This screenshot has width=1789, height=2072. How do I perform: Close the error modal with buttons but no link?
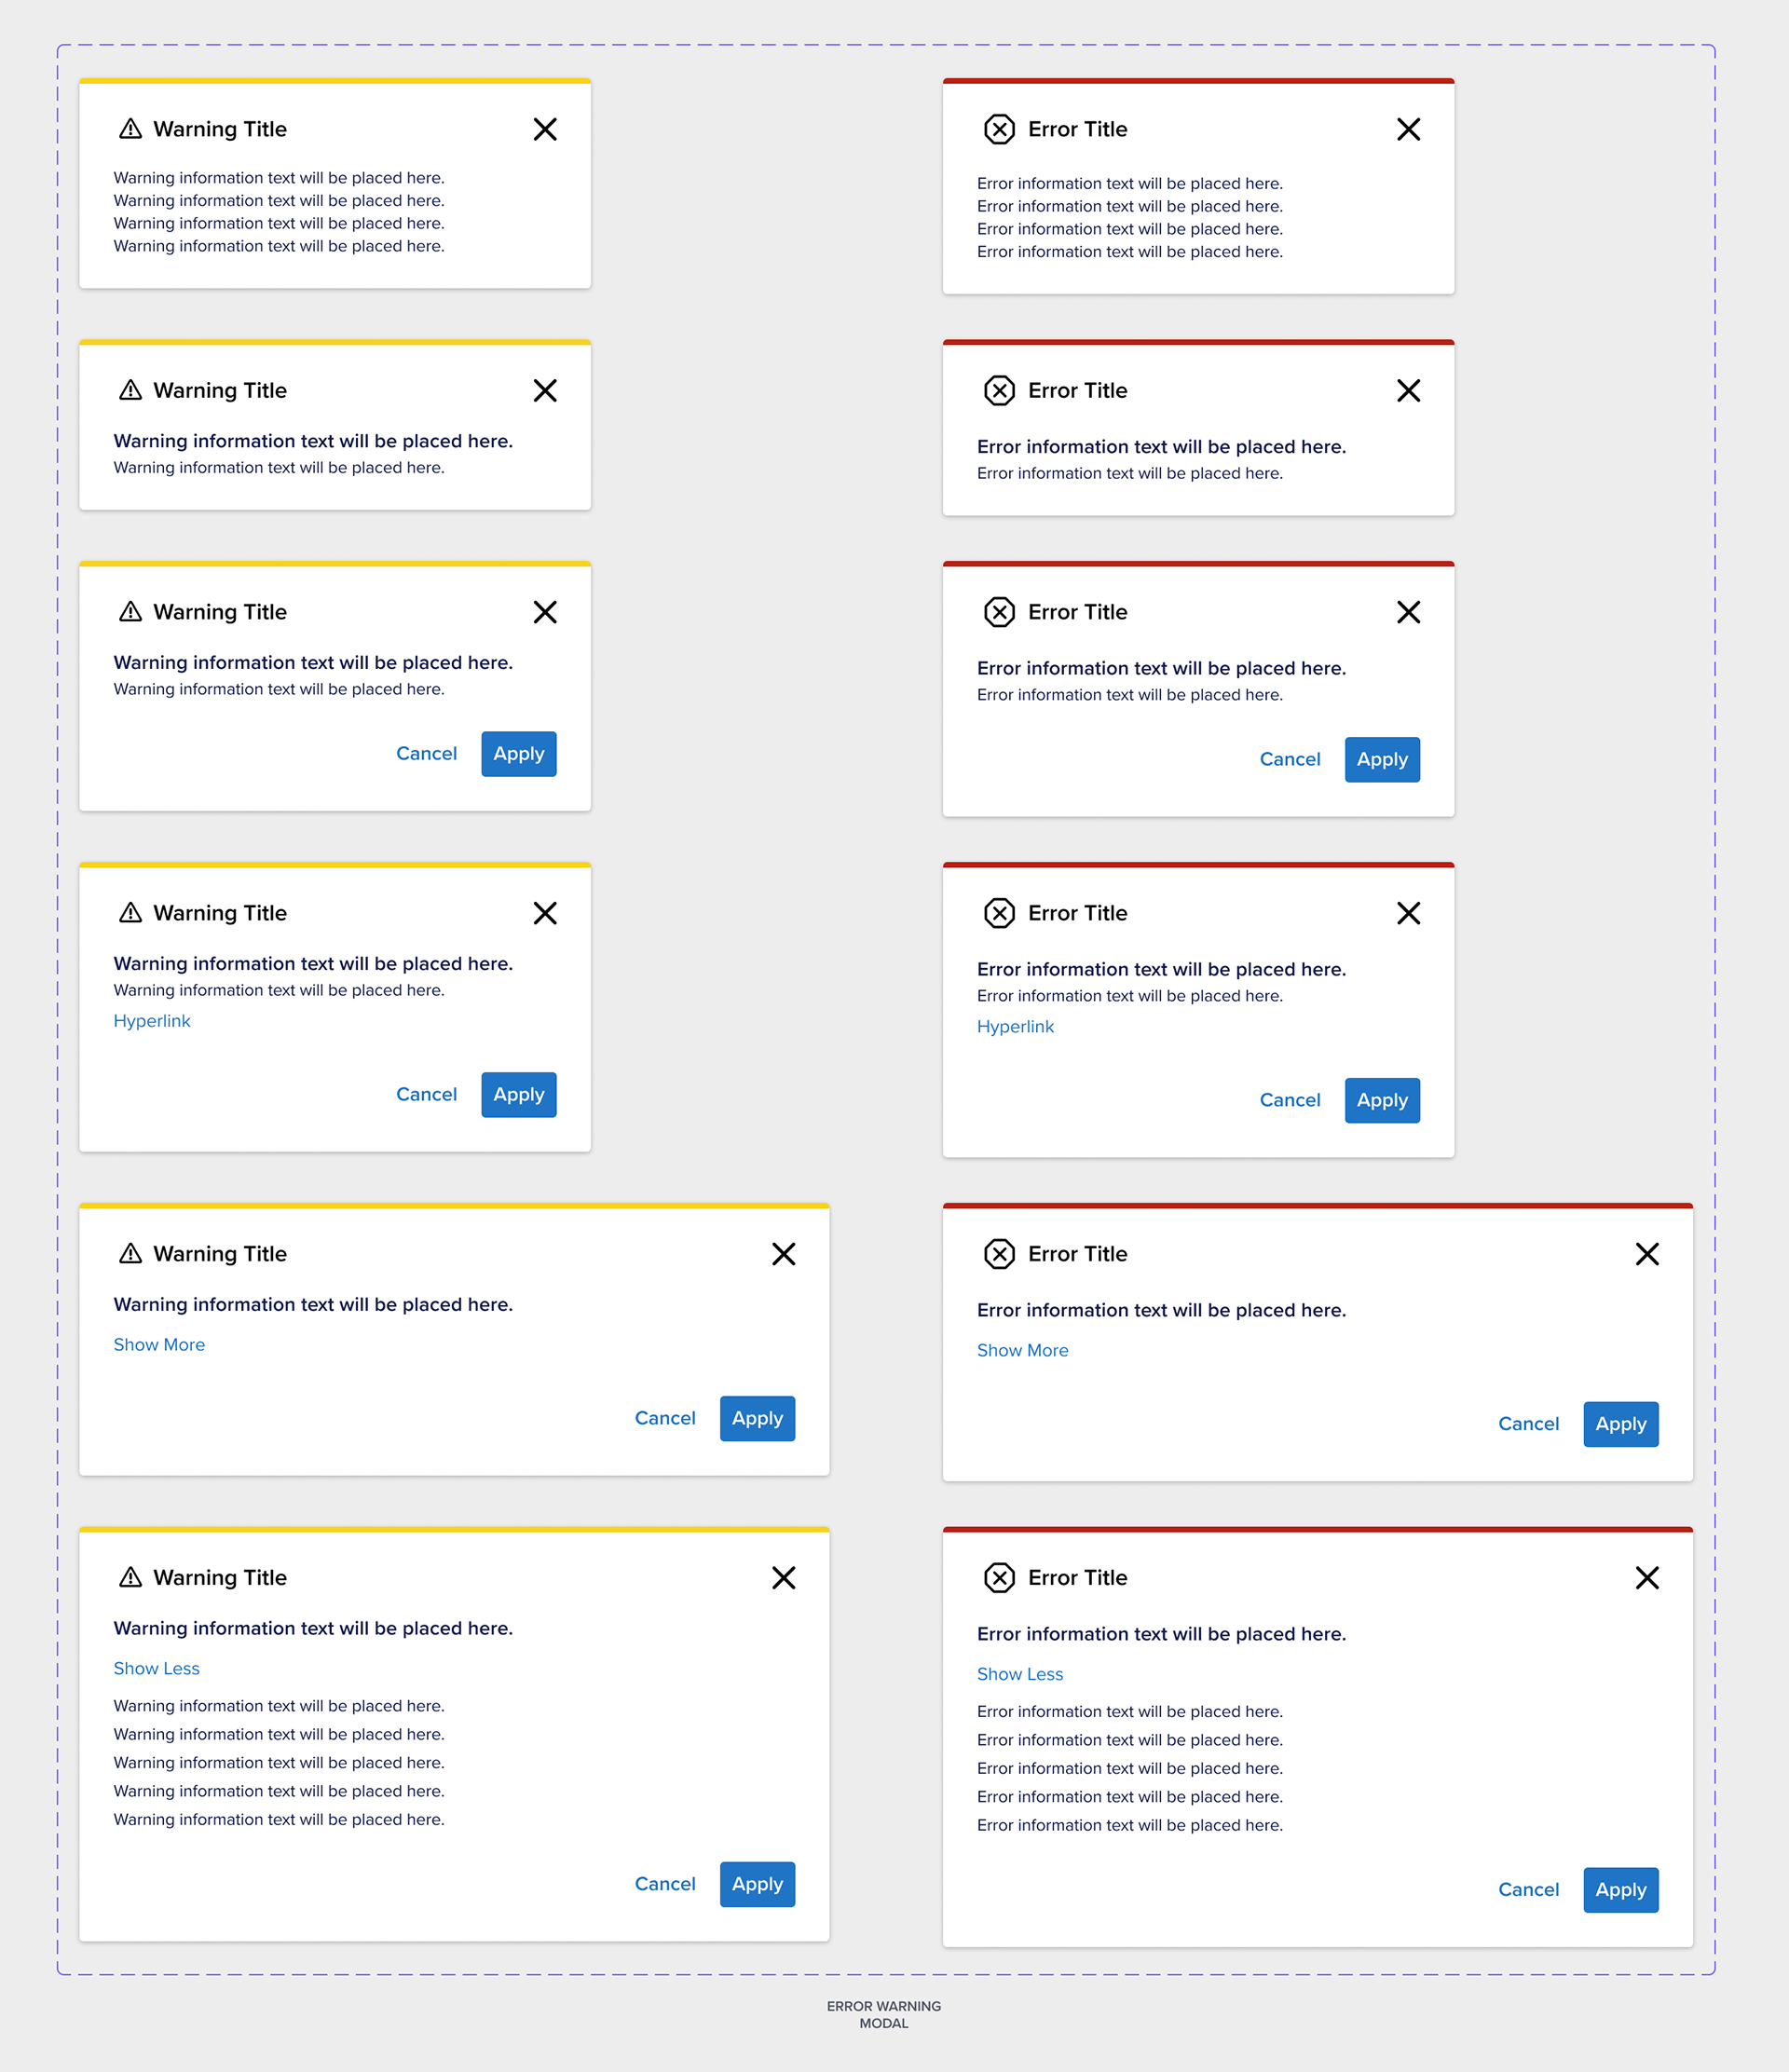tap(1408, 612)
